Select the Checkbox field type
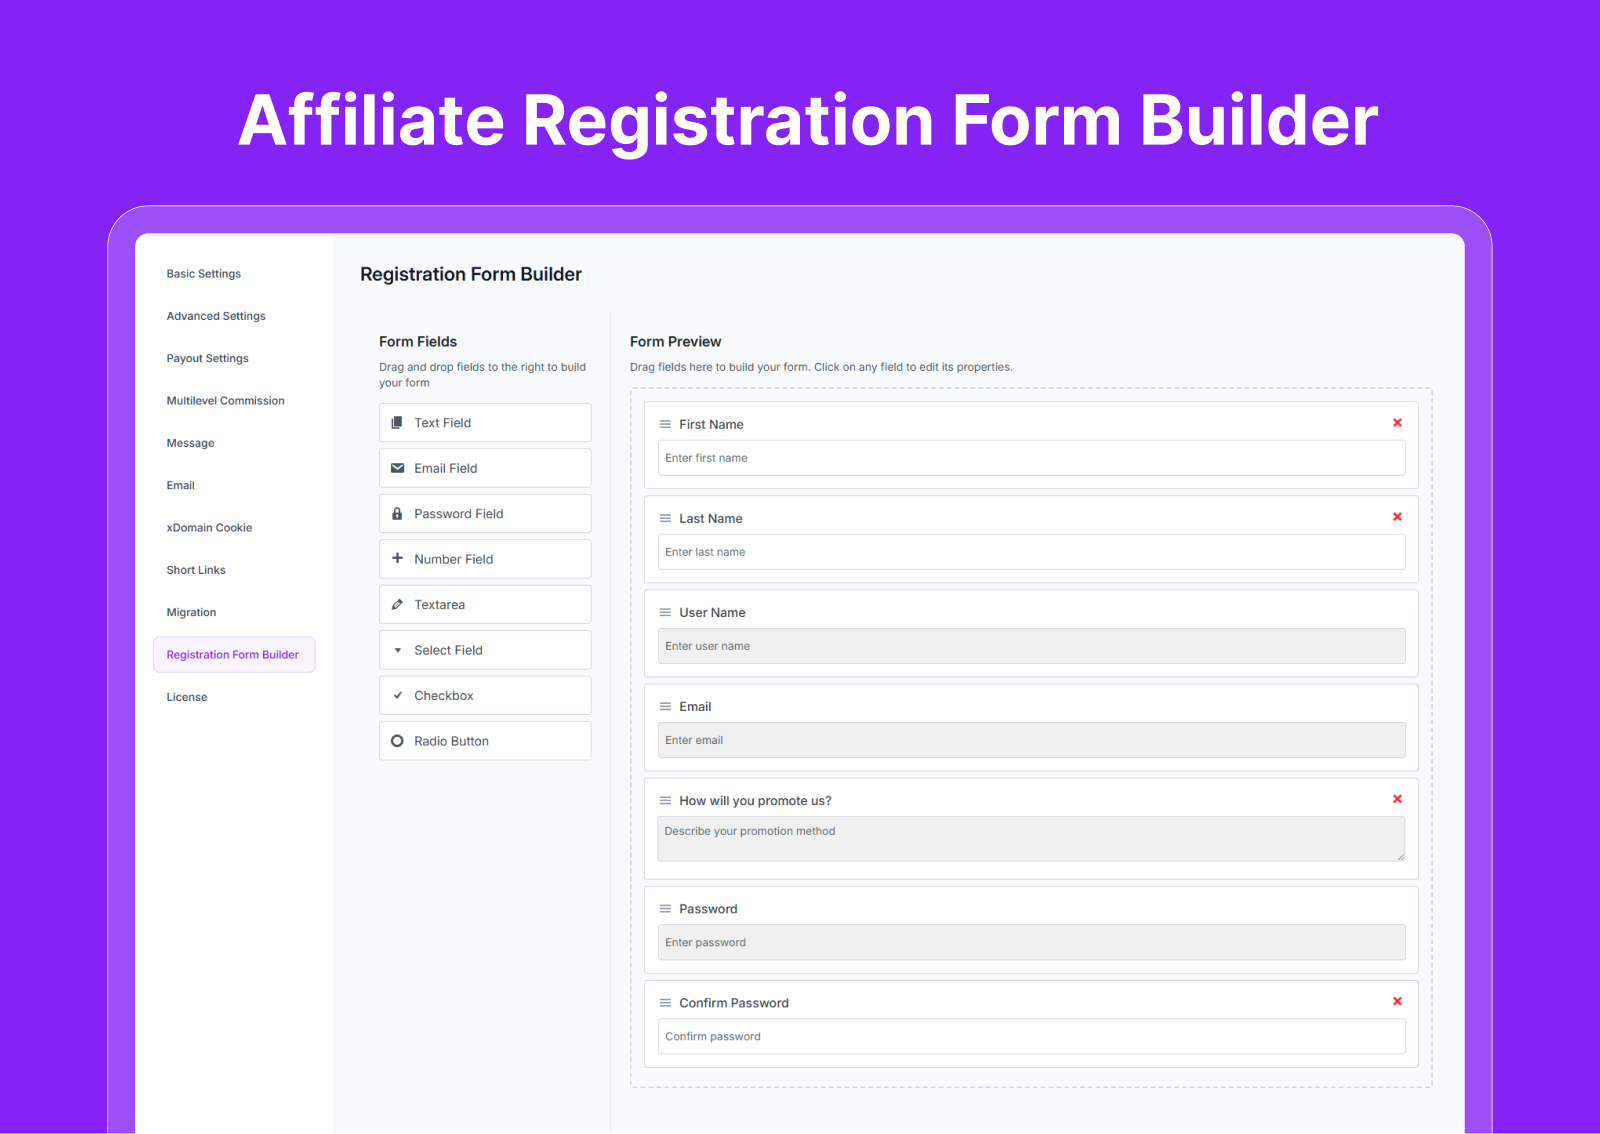Viewport: 1600px width, 1134px height. (x=485, y=696)
